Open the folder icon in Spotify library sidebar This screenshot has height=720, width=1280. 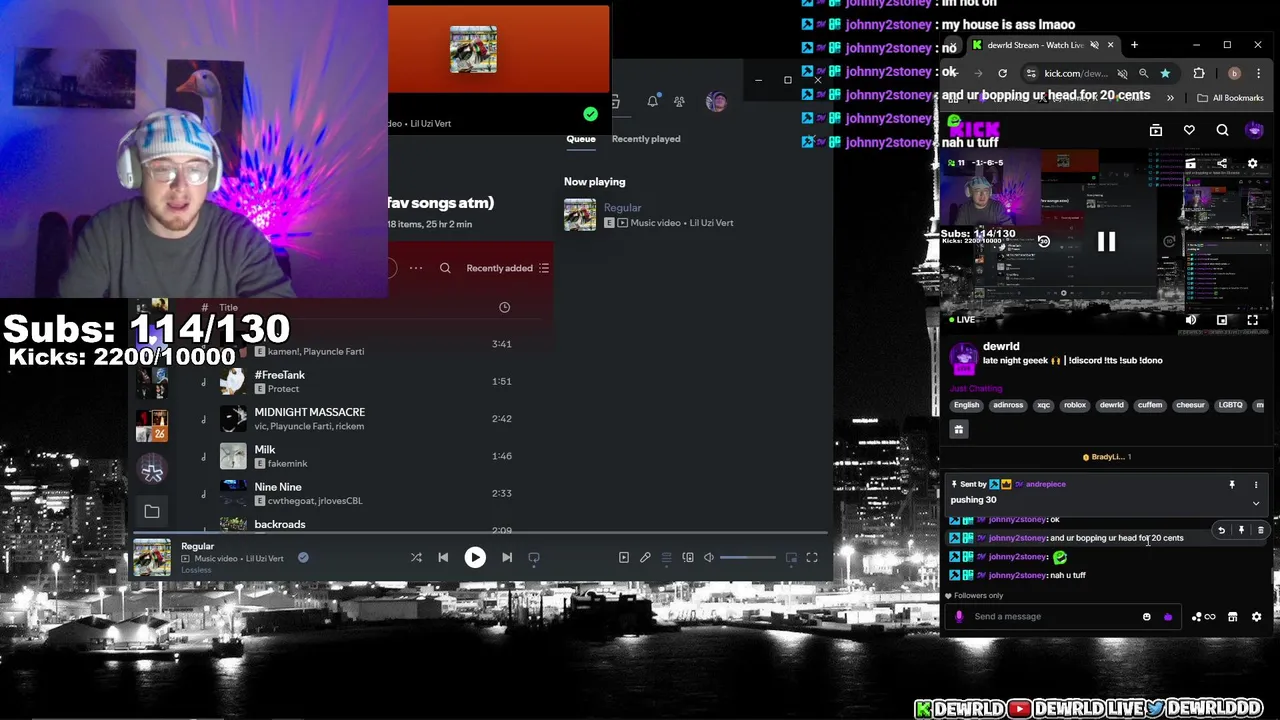(x=152, y=512)
